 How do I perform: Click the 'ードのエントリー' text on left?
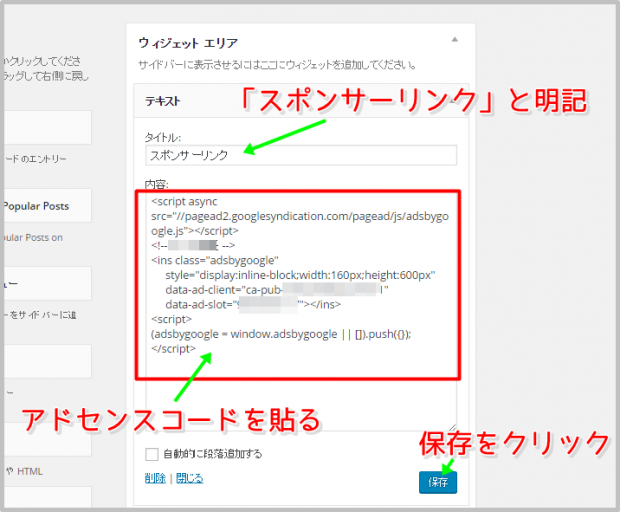[35, 159]
